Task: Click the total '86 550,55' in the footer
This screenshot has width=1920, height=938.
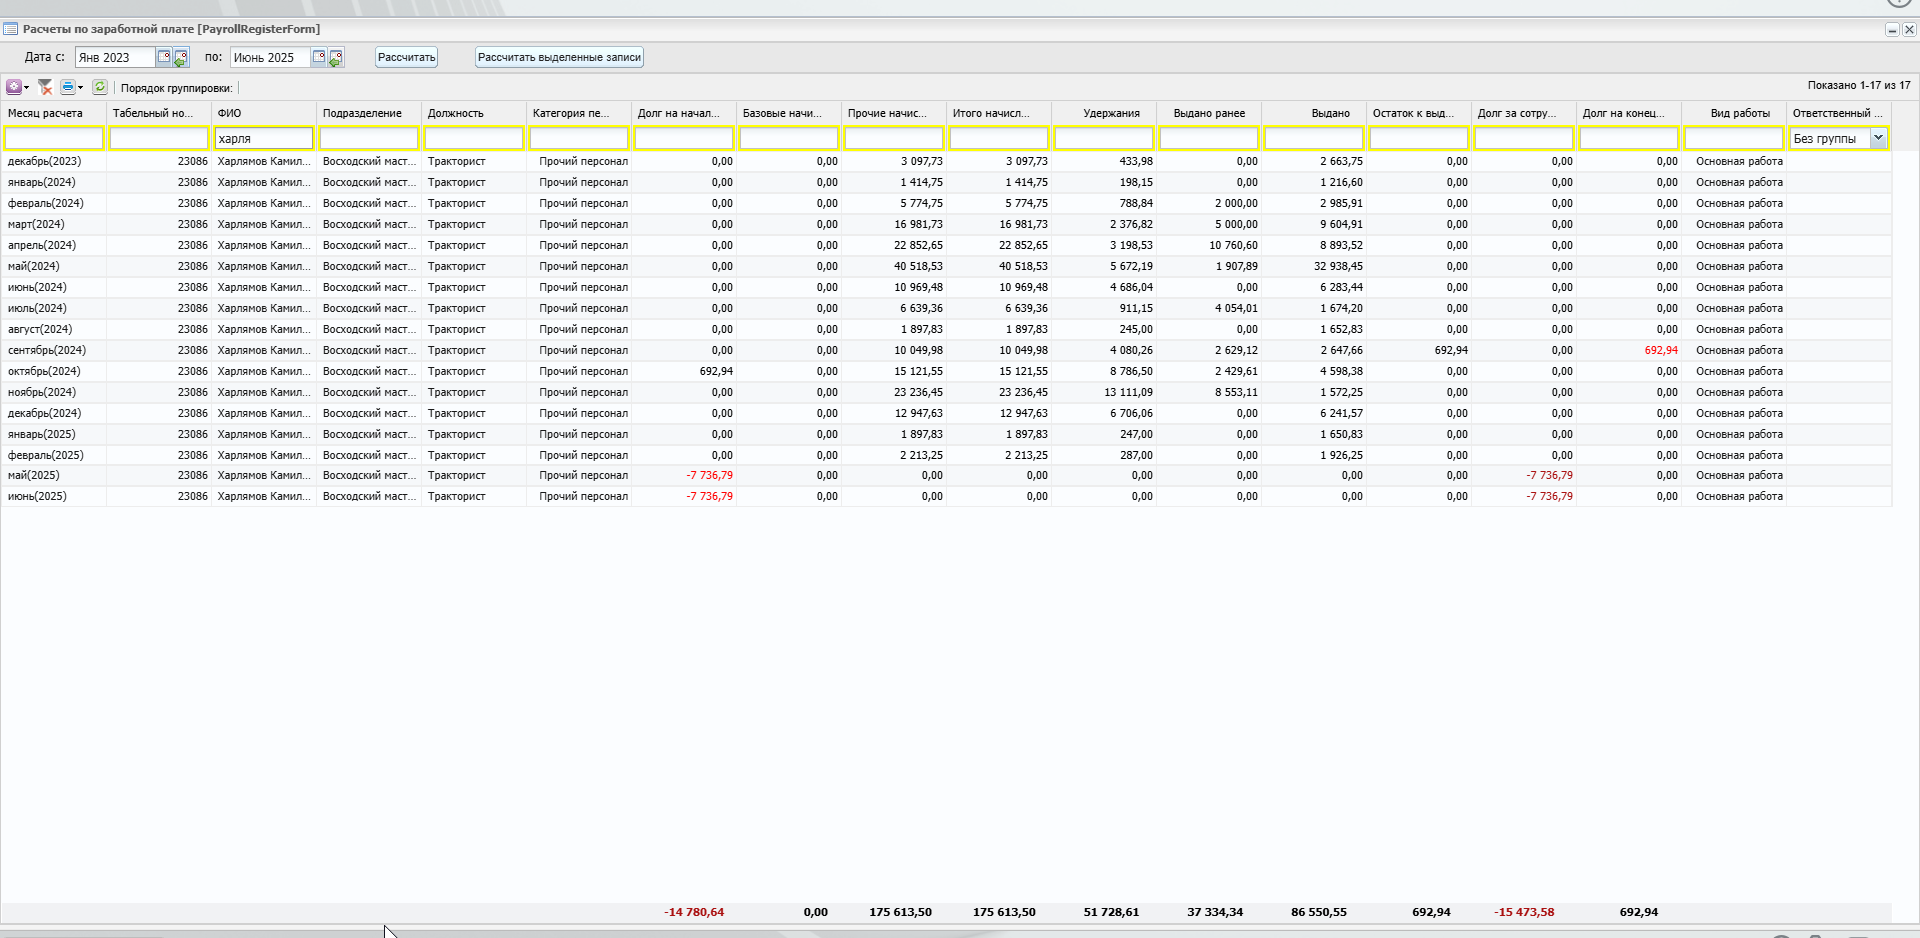Action: [1319, 912]
